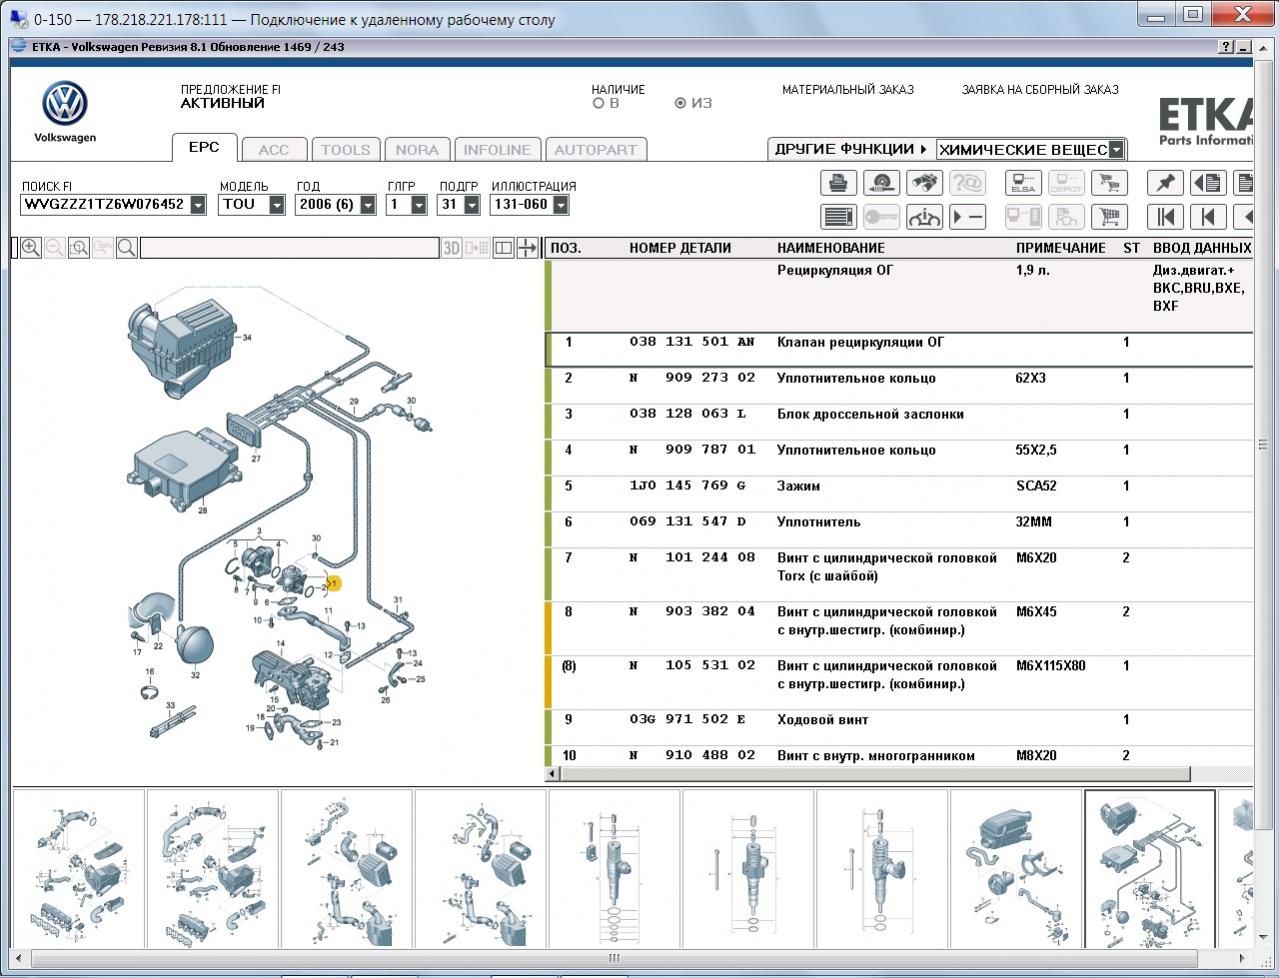Click the printer icon in the toolbar
The width and height of the screenshot is (1279, 978).
click(x=838, y=183)
